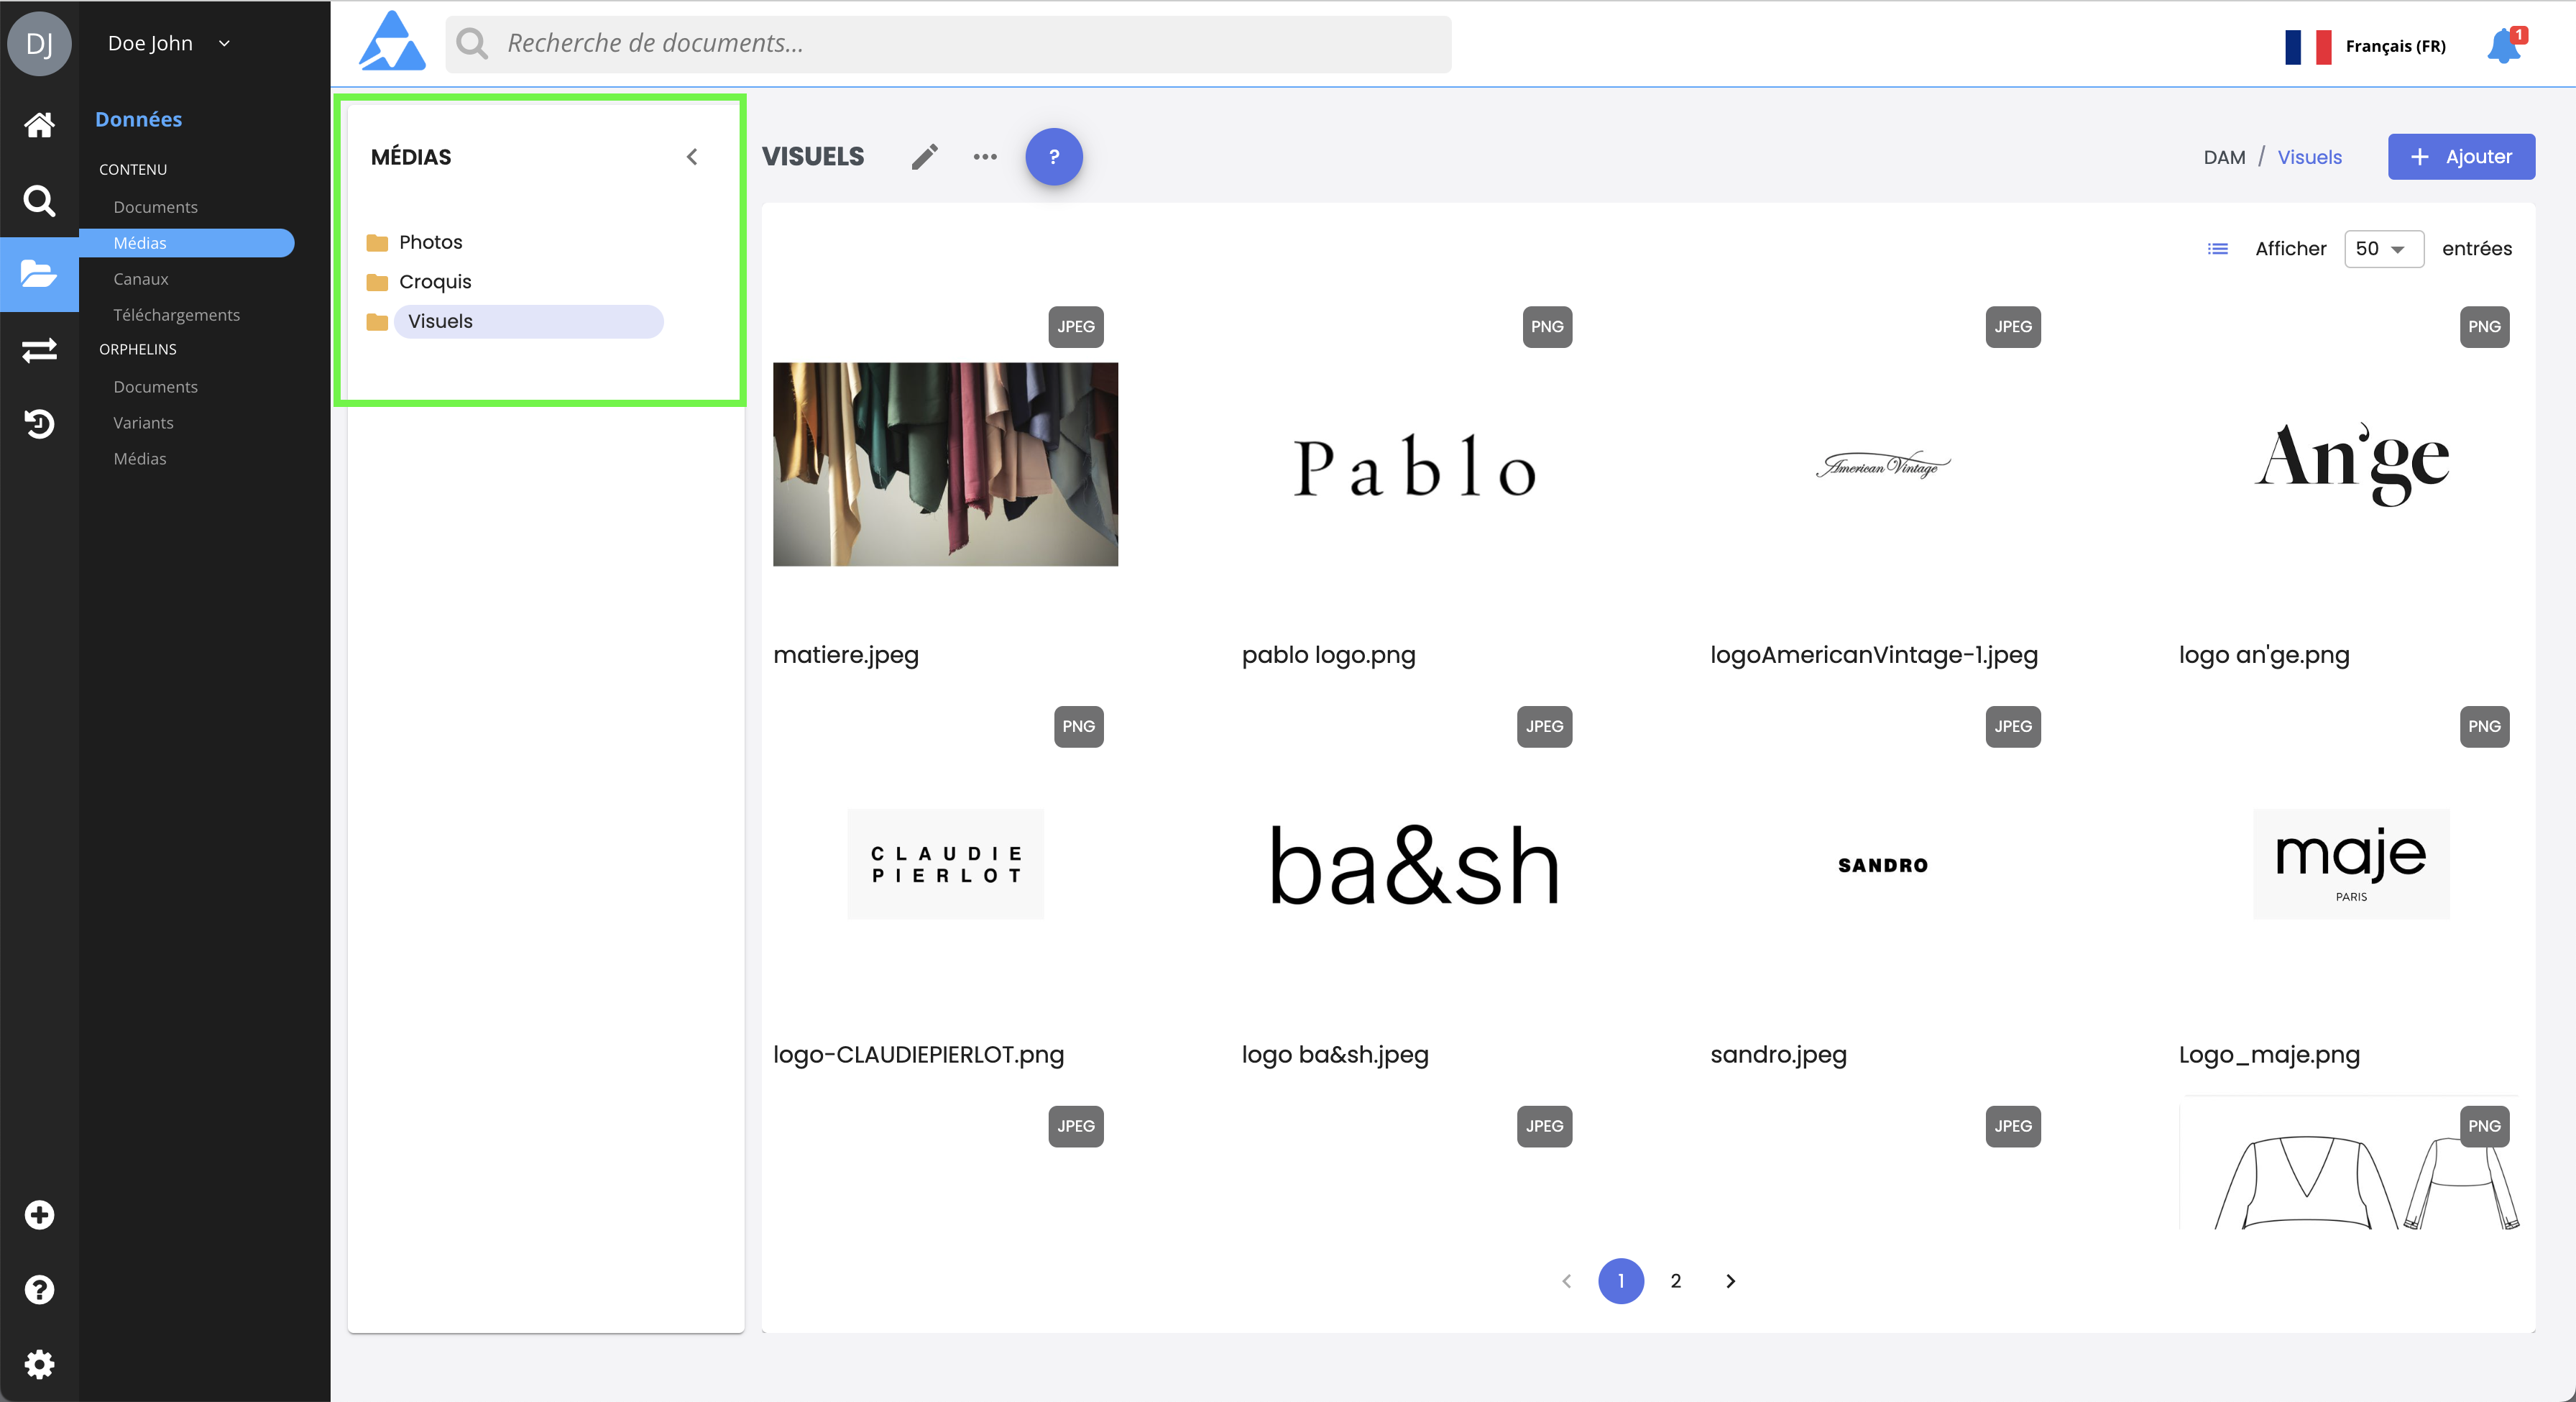This screenshot has height=1402, width=2576.
Task: Select the Photos folder label
Action: click(431, 243)
